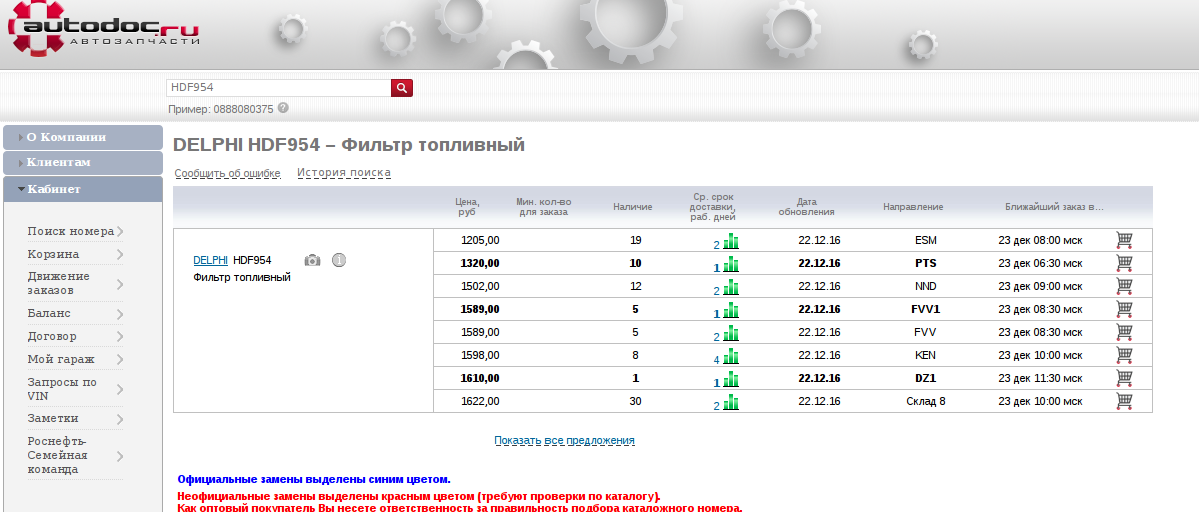Viewport: 1199px width, 512px height.
Task: Select the price 1622,00 cell
Action: 480,400
